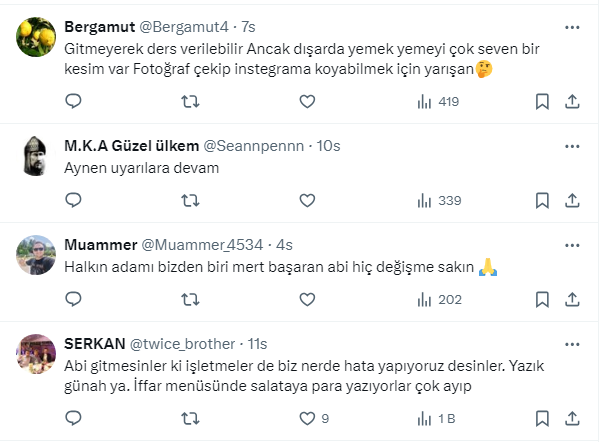Reply to Bergamut's tweet

tap(73, 101)
